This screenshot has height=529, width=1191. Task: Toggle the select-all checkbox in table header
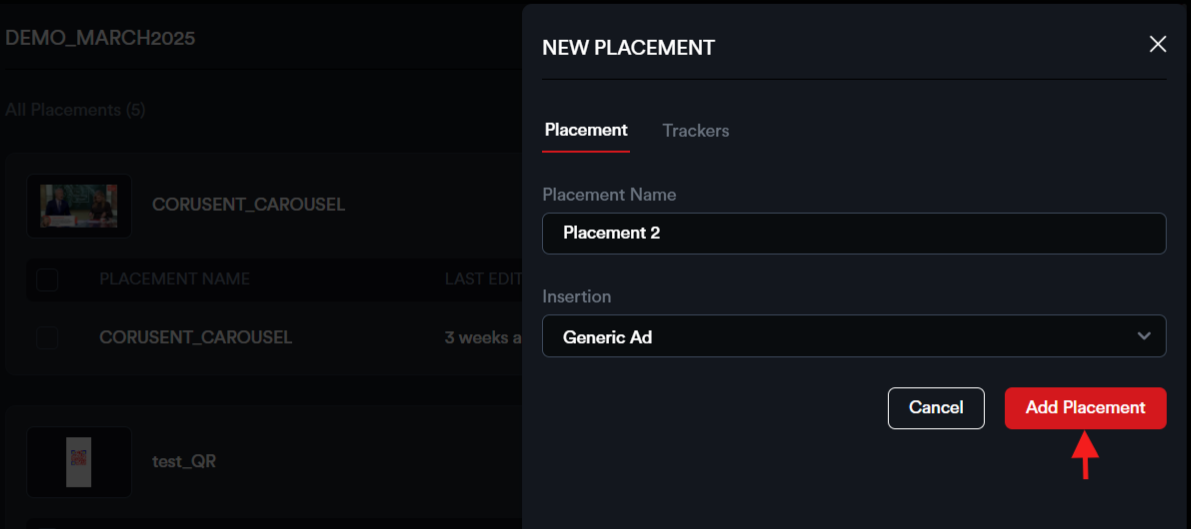point(47,280)
